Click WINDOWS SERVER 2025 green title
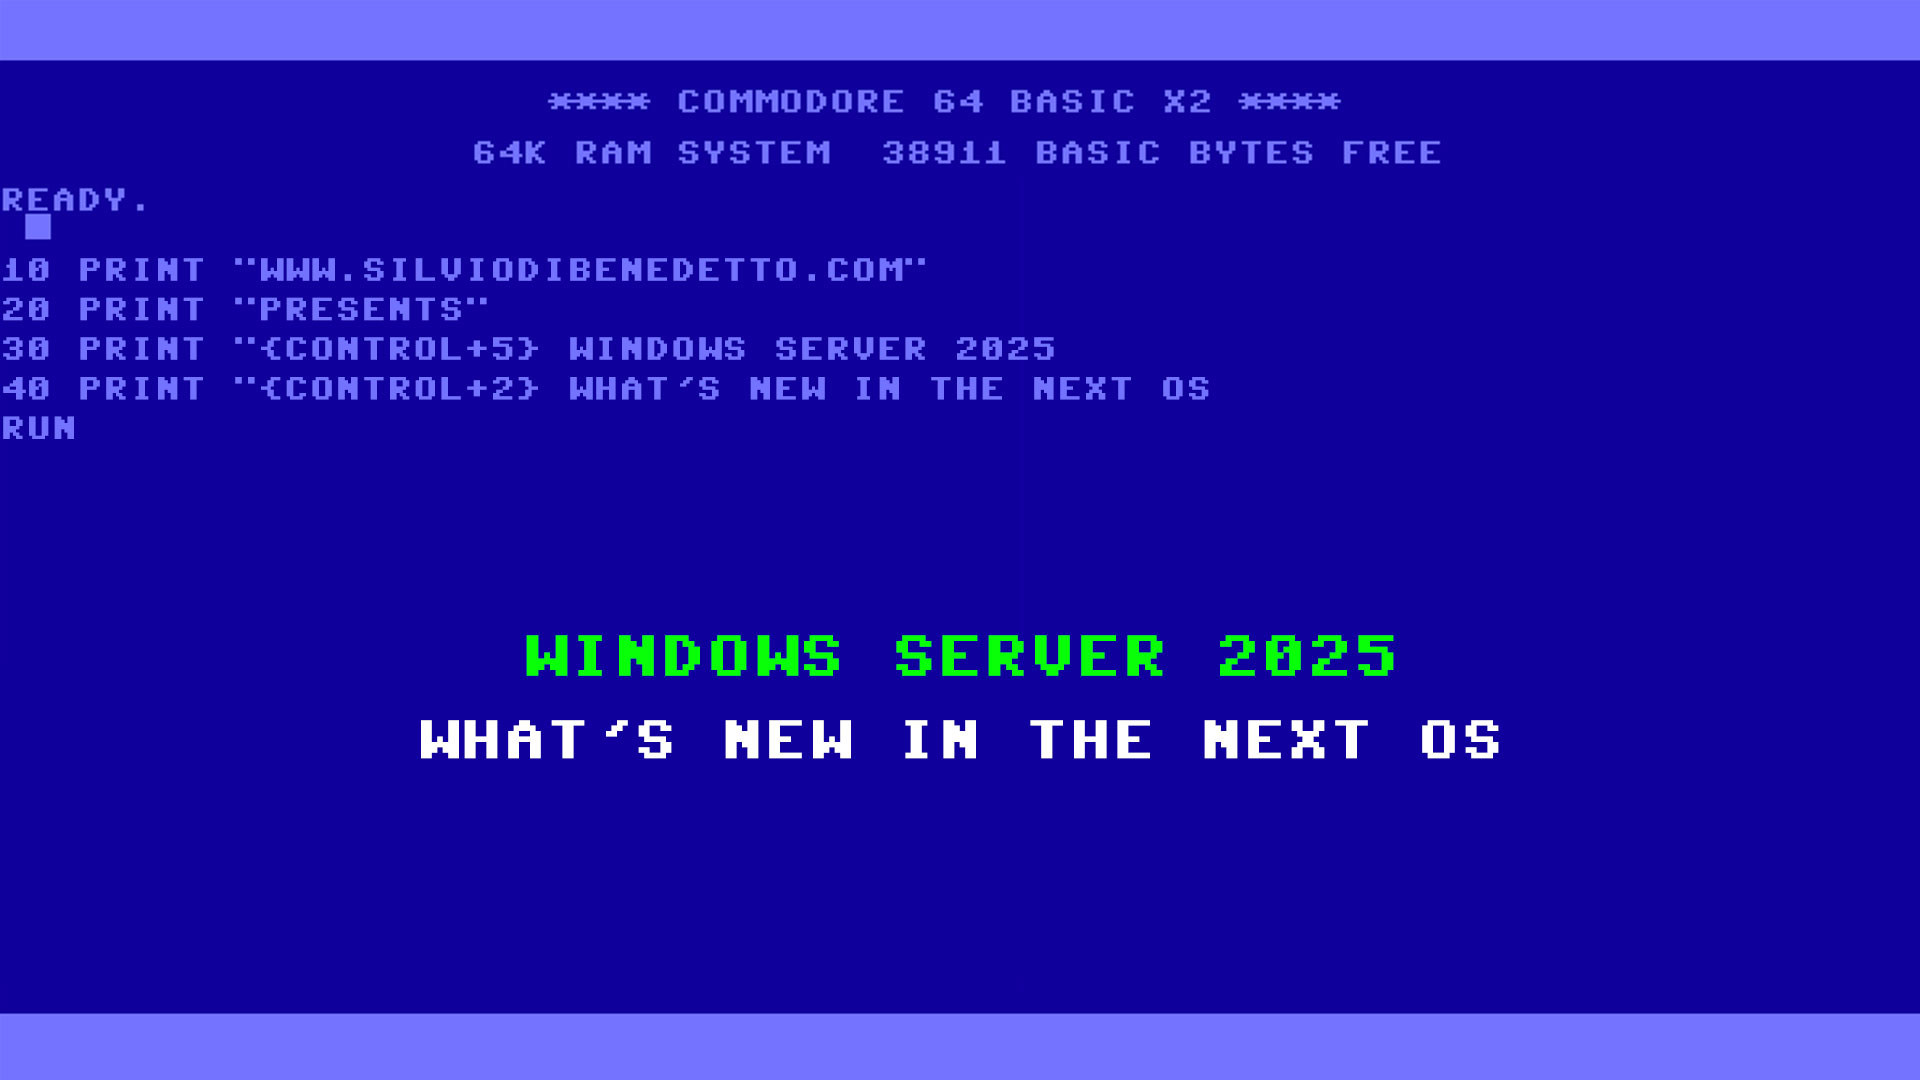Screen dimensions: 1920x1080 960,655
